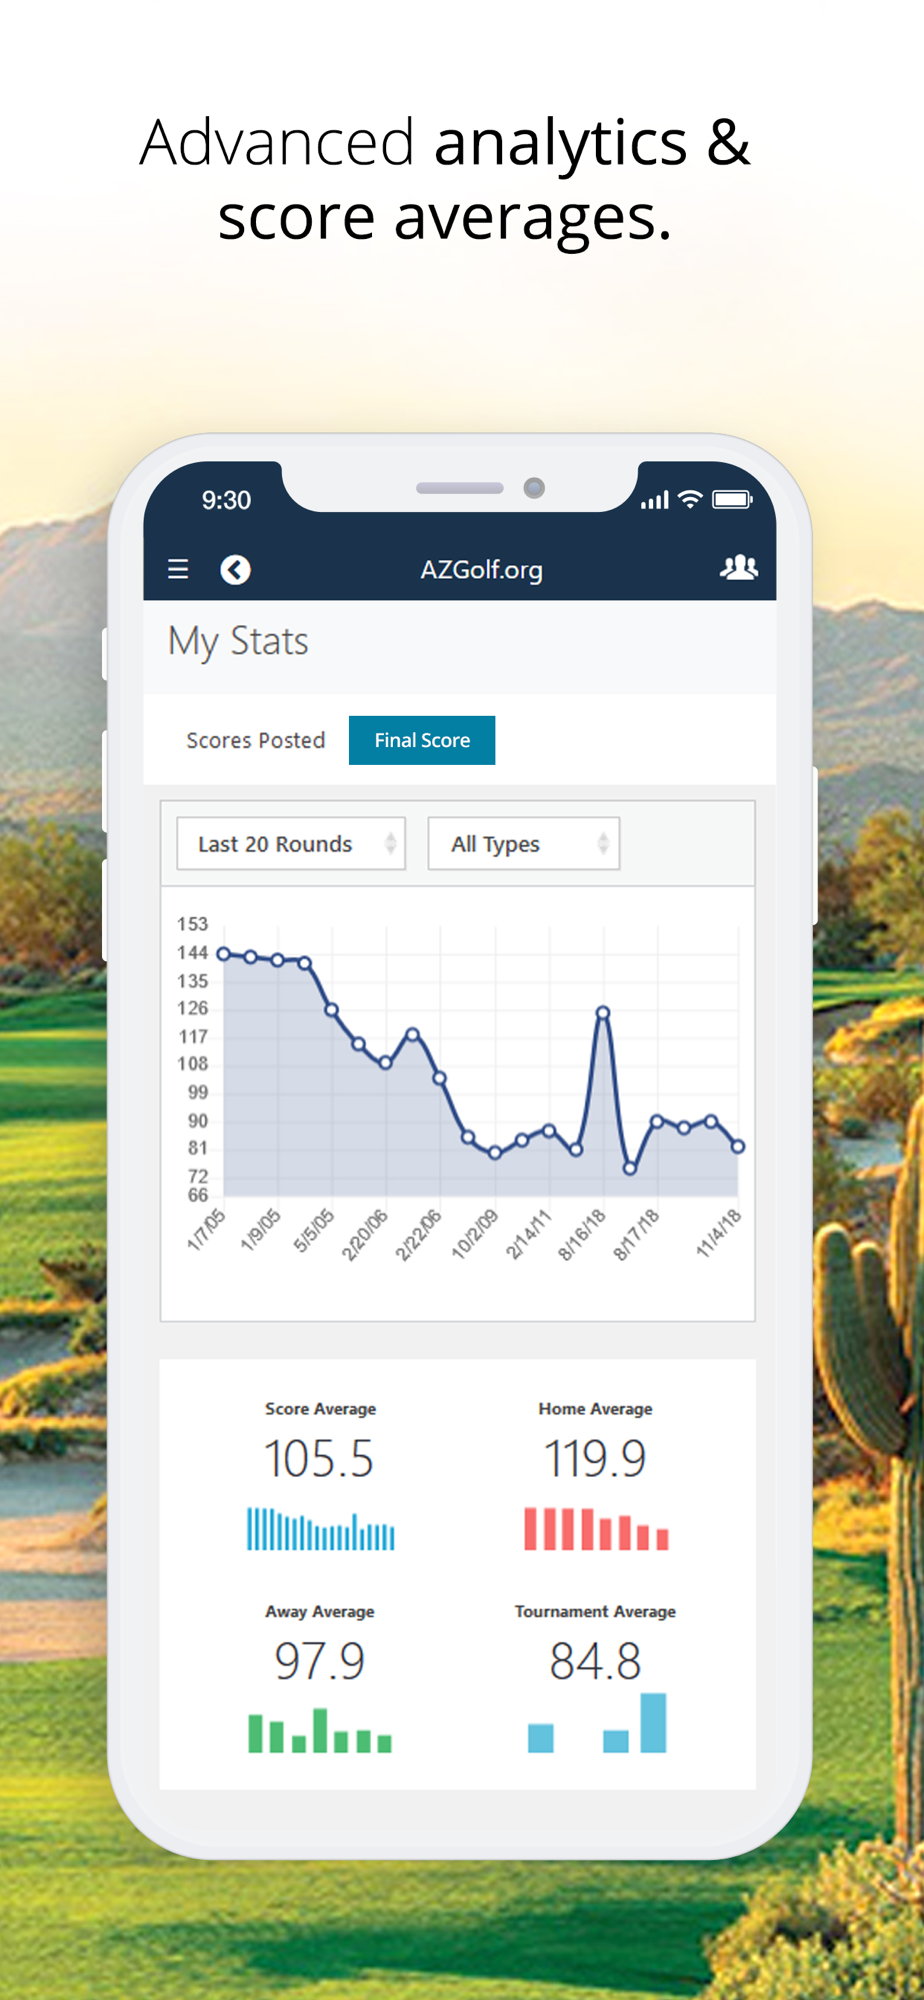
Task: Tap the Wi-Fi status icon
Action: pyautogui.click(x=690, y=499)
